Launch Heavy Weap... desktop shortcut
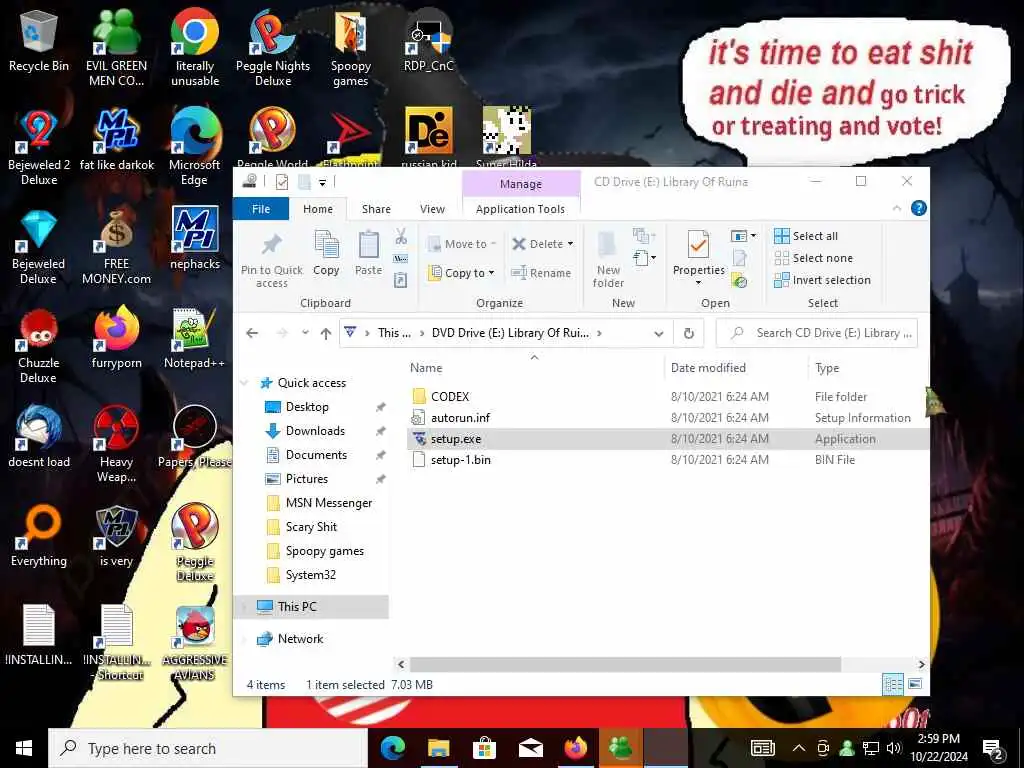The height and width of the screenshot is (768, 1024). (116, 444)
